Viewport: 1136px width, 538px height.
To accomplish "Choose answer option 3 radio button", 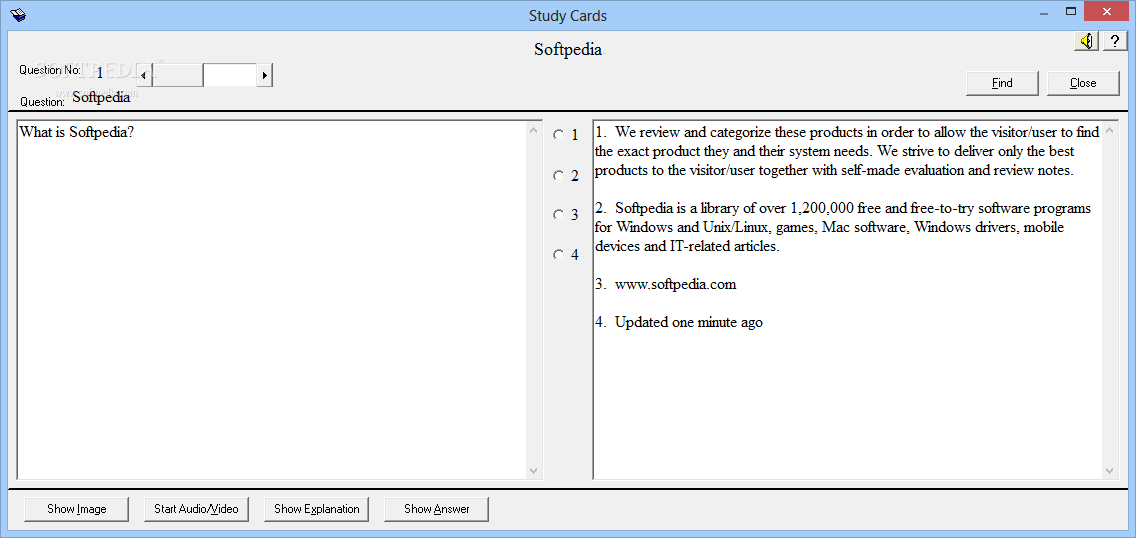I will [559, 214].
